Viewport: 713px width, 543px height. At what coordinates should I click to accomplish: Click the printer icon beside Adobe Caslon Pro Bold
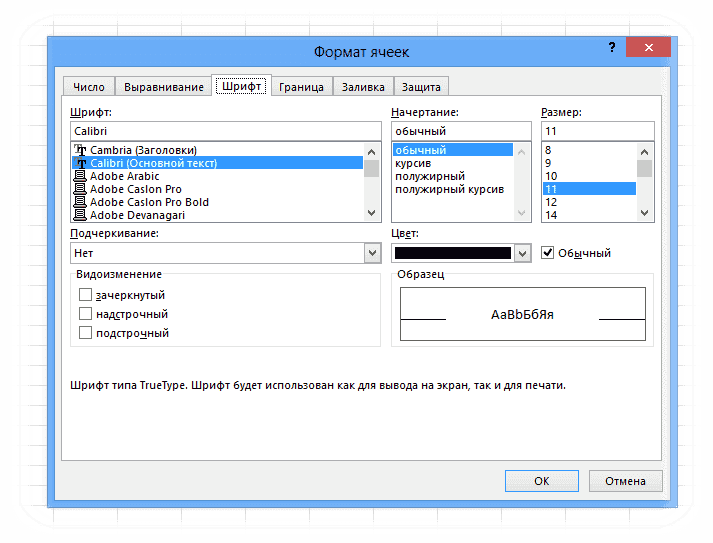click(80, 201)
